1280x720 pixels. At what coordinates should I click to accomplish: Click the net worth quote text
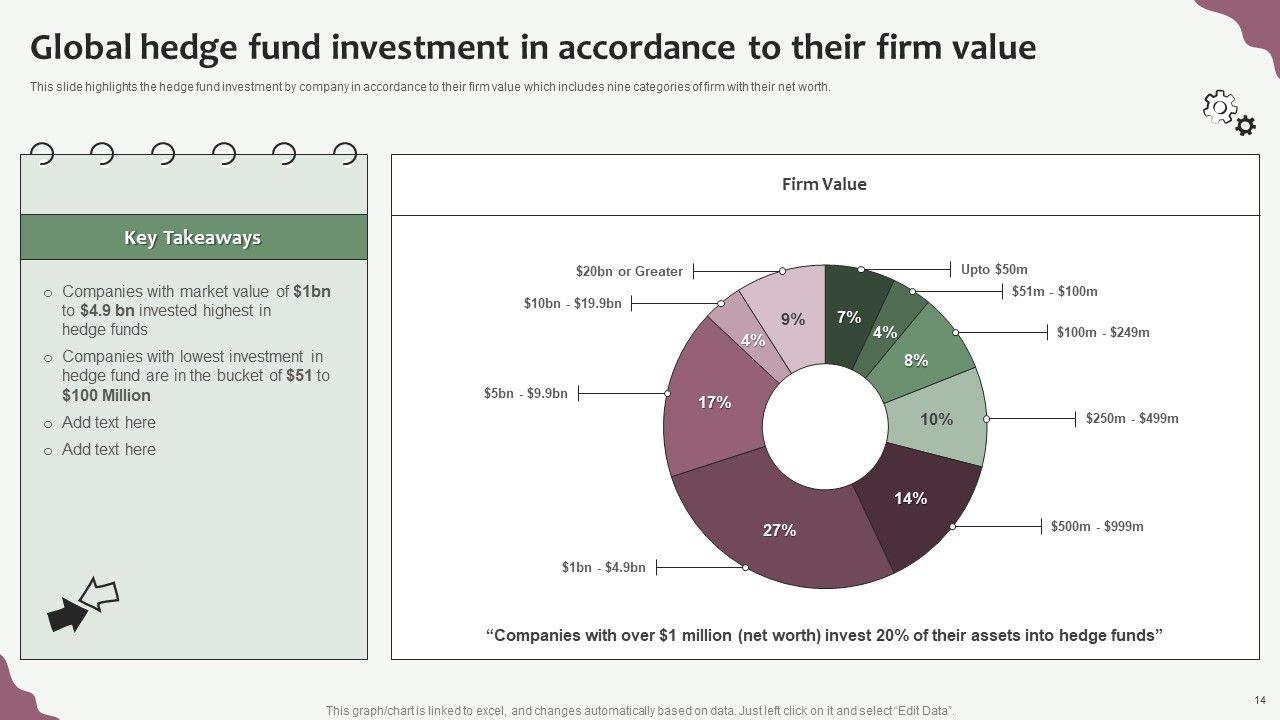(x=824, y=635)
